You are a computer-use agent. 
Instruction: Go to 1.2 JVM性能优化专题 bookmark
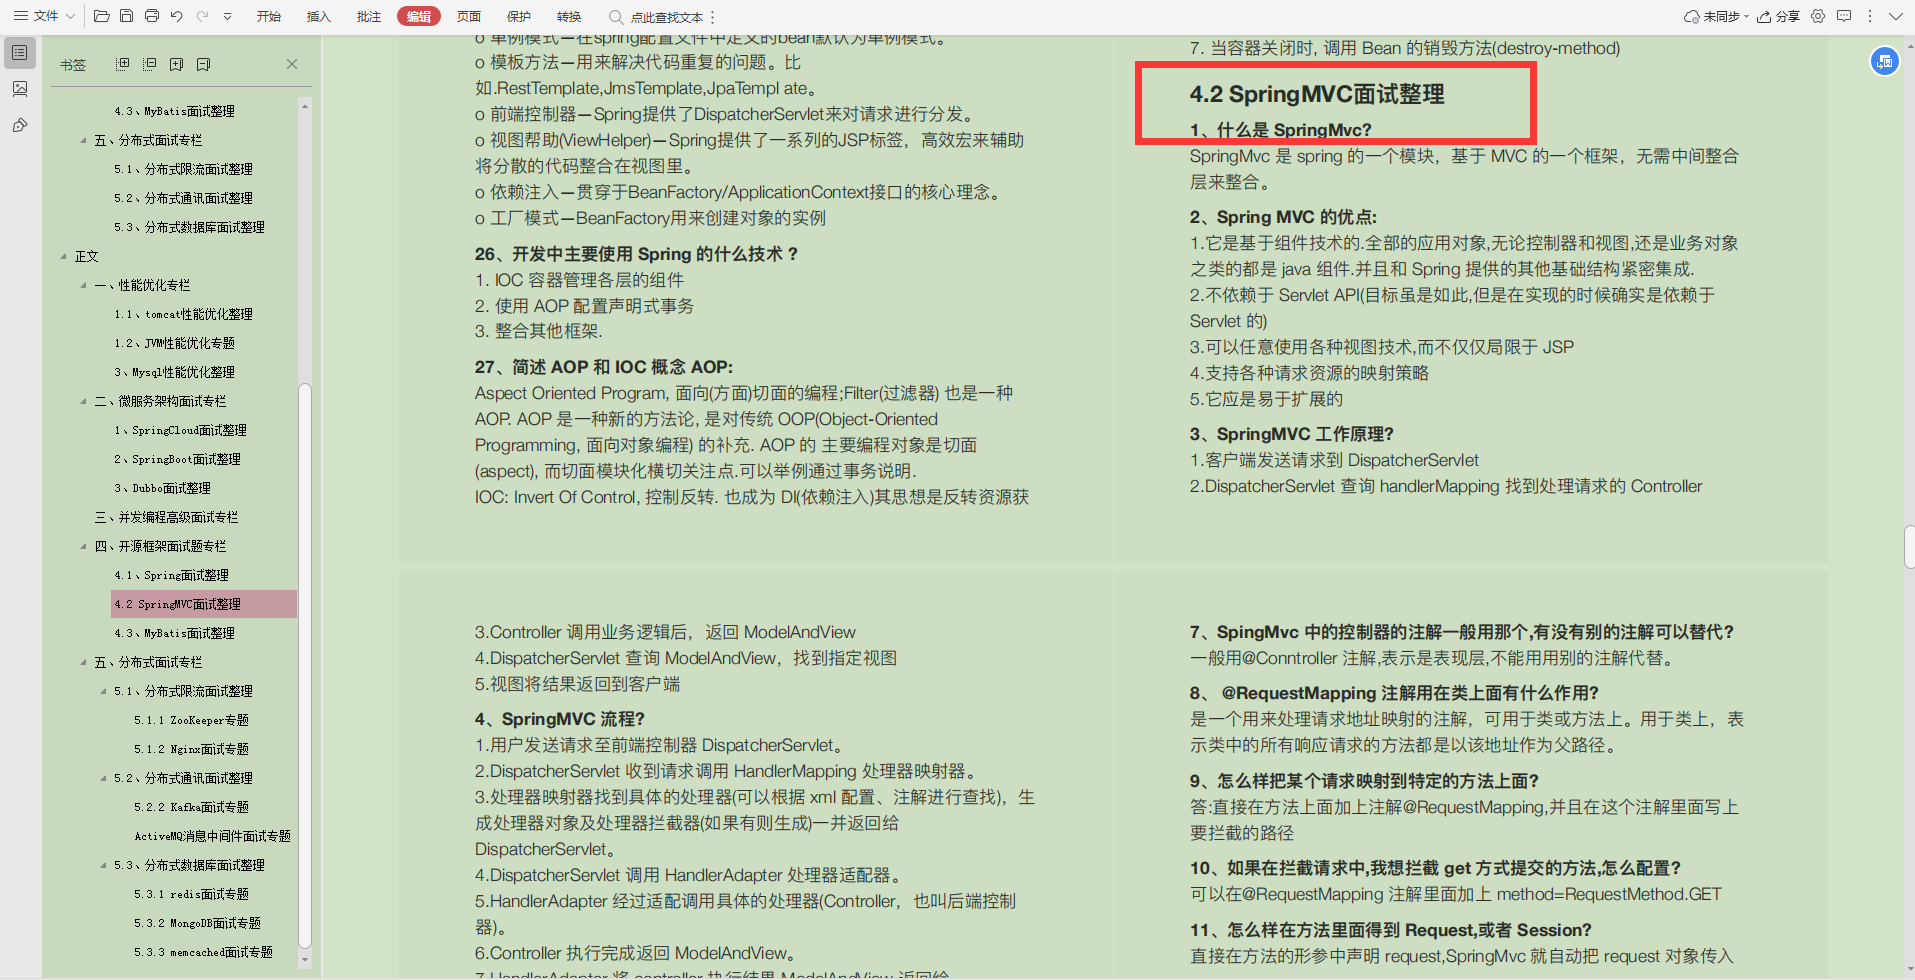click(x=174, y=343)
